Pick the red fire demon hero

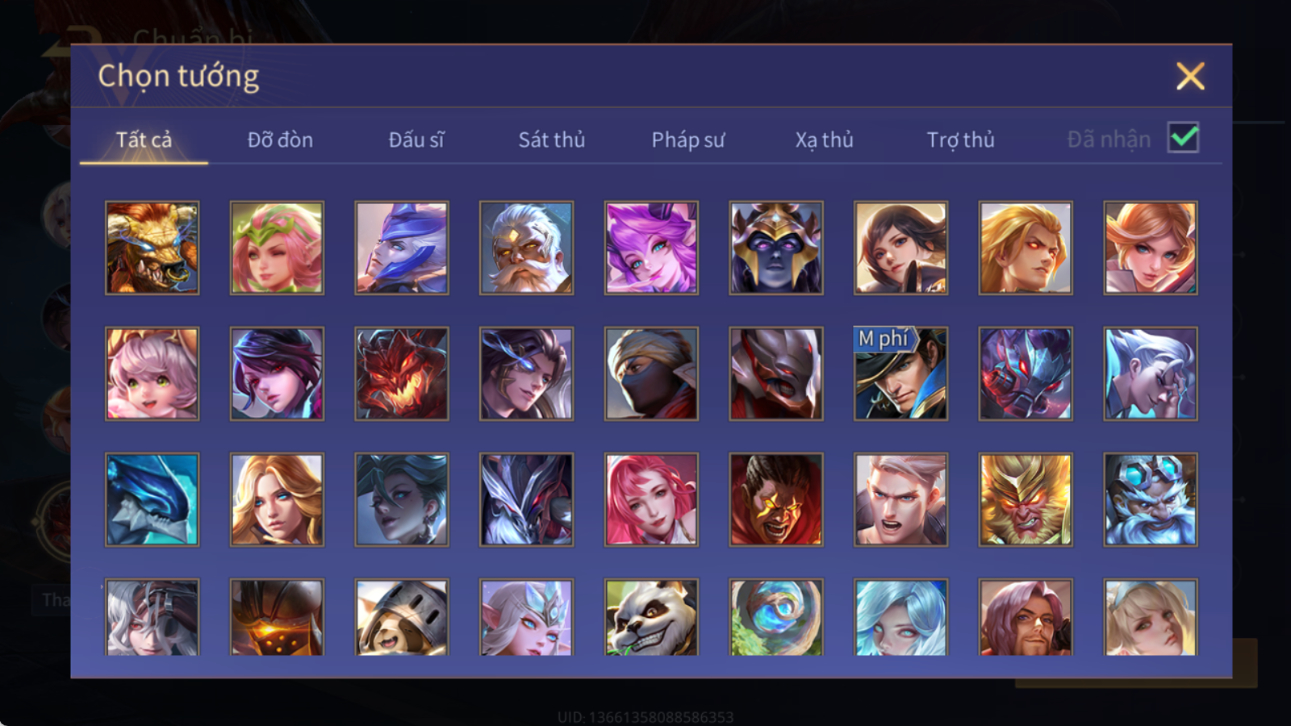click(x=402, y=374)
